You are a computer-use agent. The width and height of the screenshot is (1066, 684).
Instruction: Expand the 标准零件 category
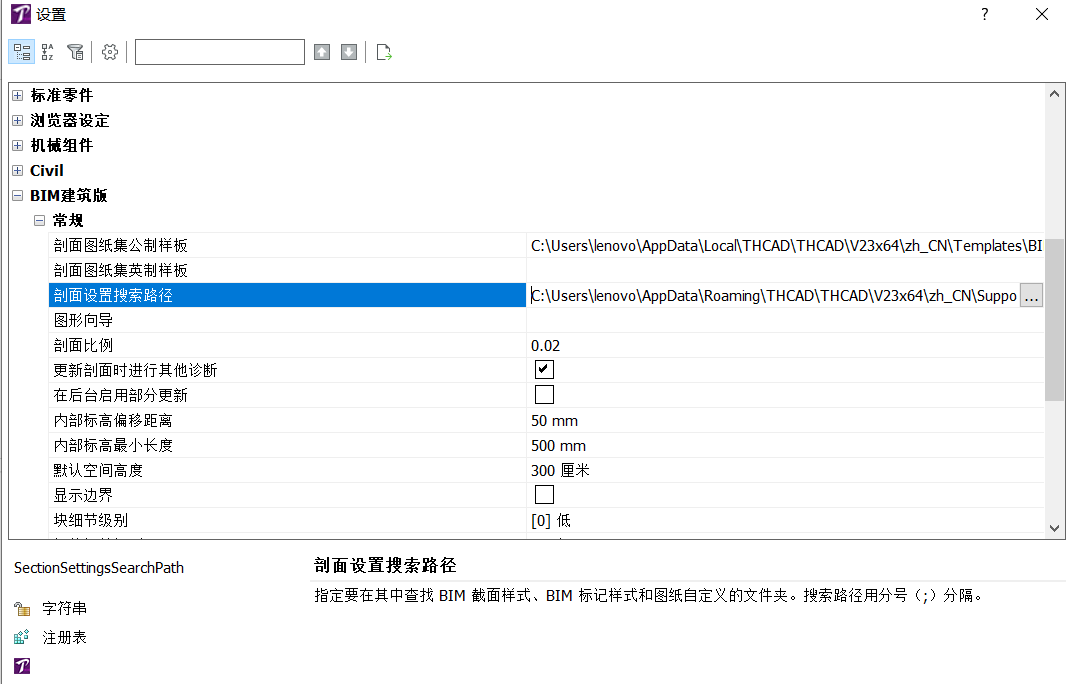point(18,95)
